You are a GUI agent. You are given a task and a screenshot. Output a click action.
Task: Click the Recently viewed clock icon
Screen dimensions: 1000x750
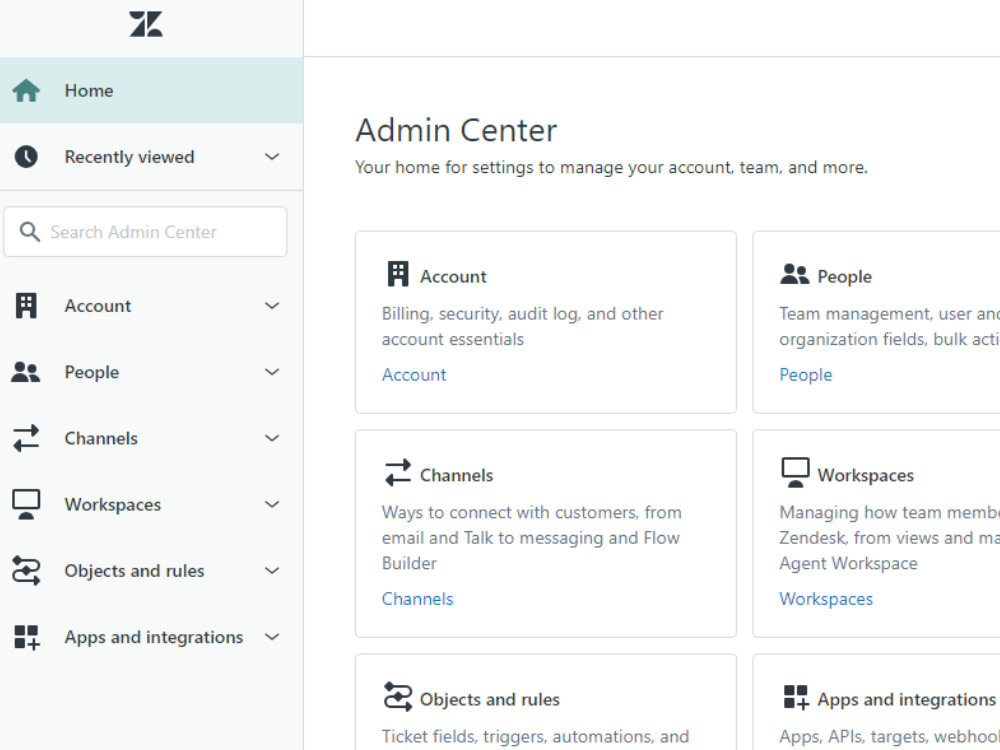coord(25,157)
